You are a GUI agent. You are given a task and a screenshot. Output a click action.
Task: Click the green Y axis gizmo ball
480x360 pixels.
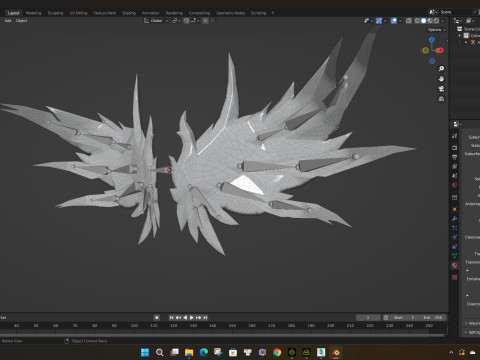point(425,51)
